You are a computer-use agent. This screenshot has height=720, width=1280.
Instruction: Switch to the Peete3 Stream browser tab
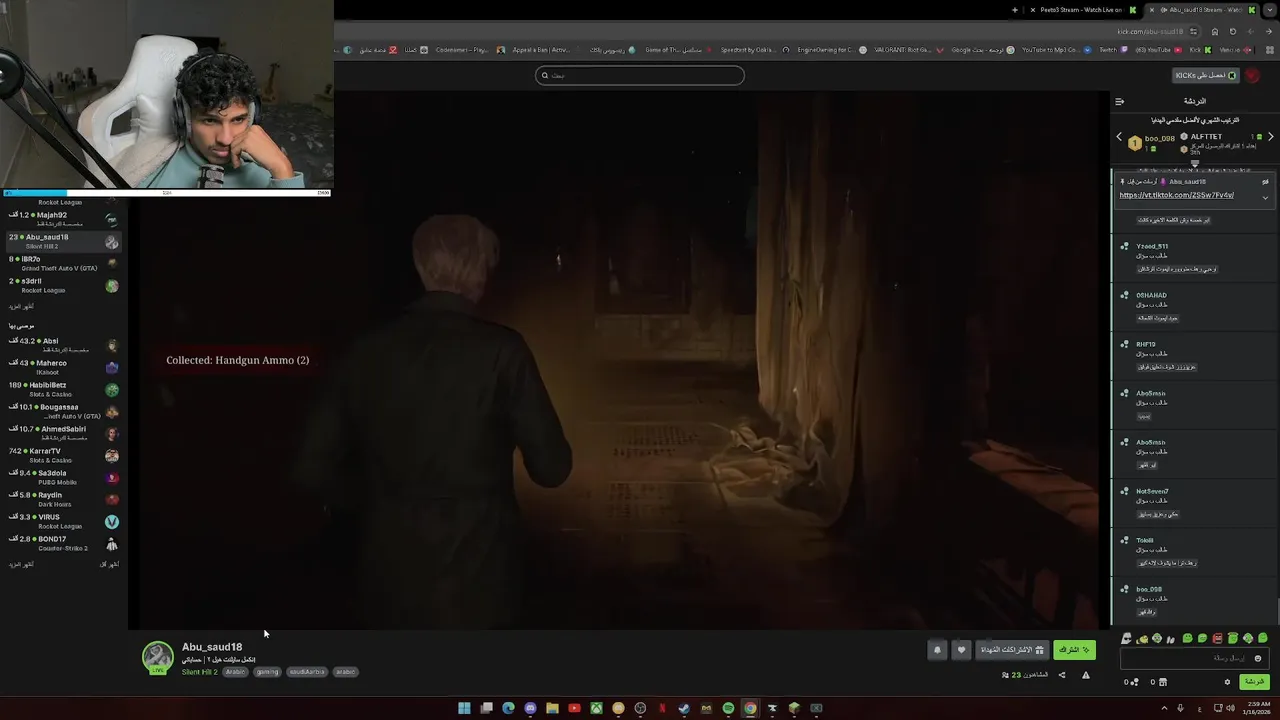point(1083,10)
